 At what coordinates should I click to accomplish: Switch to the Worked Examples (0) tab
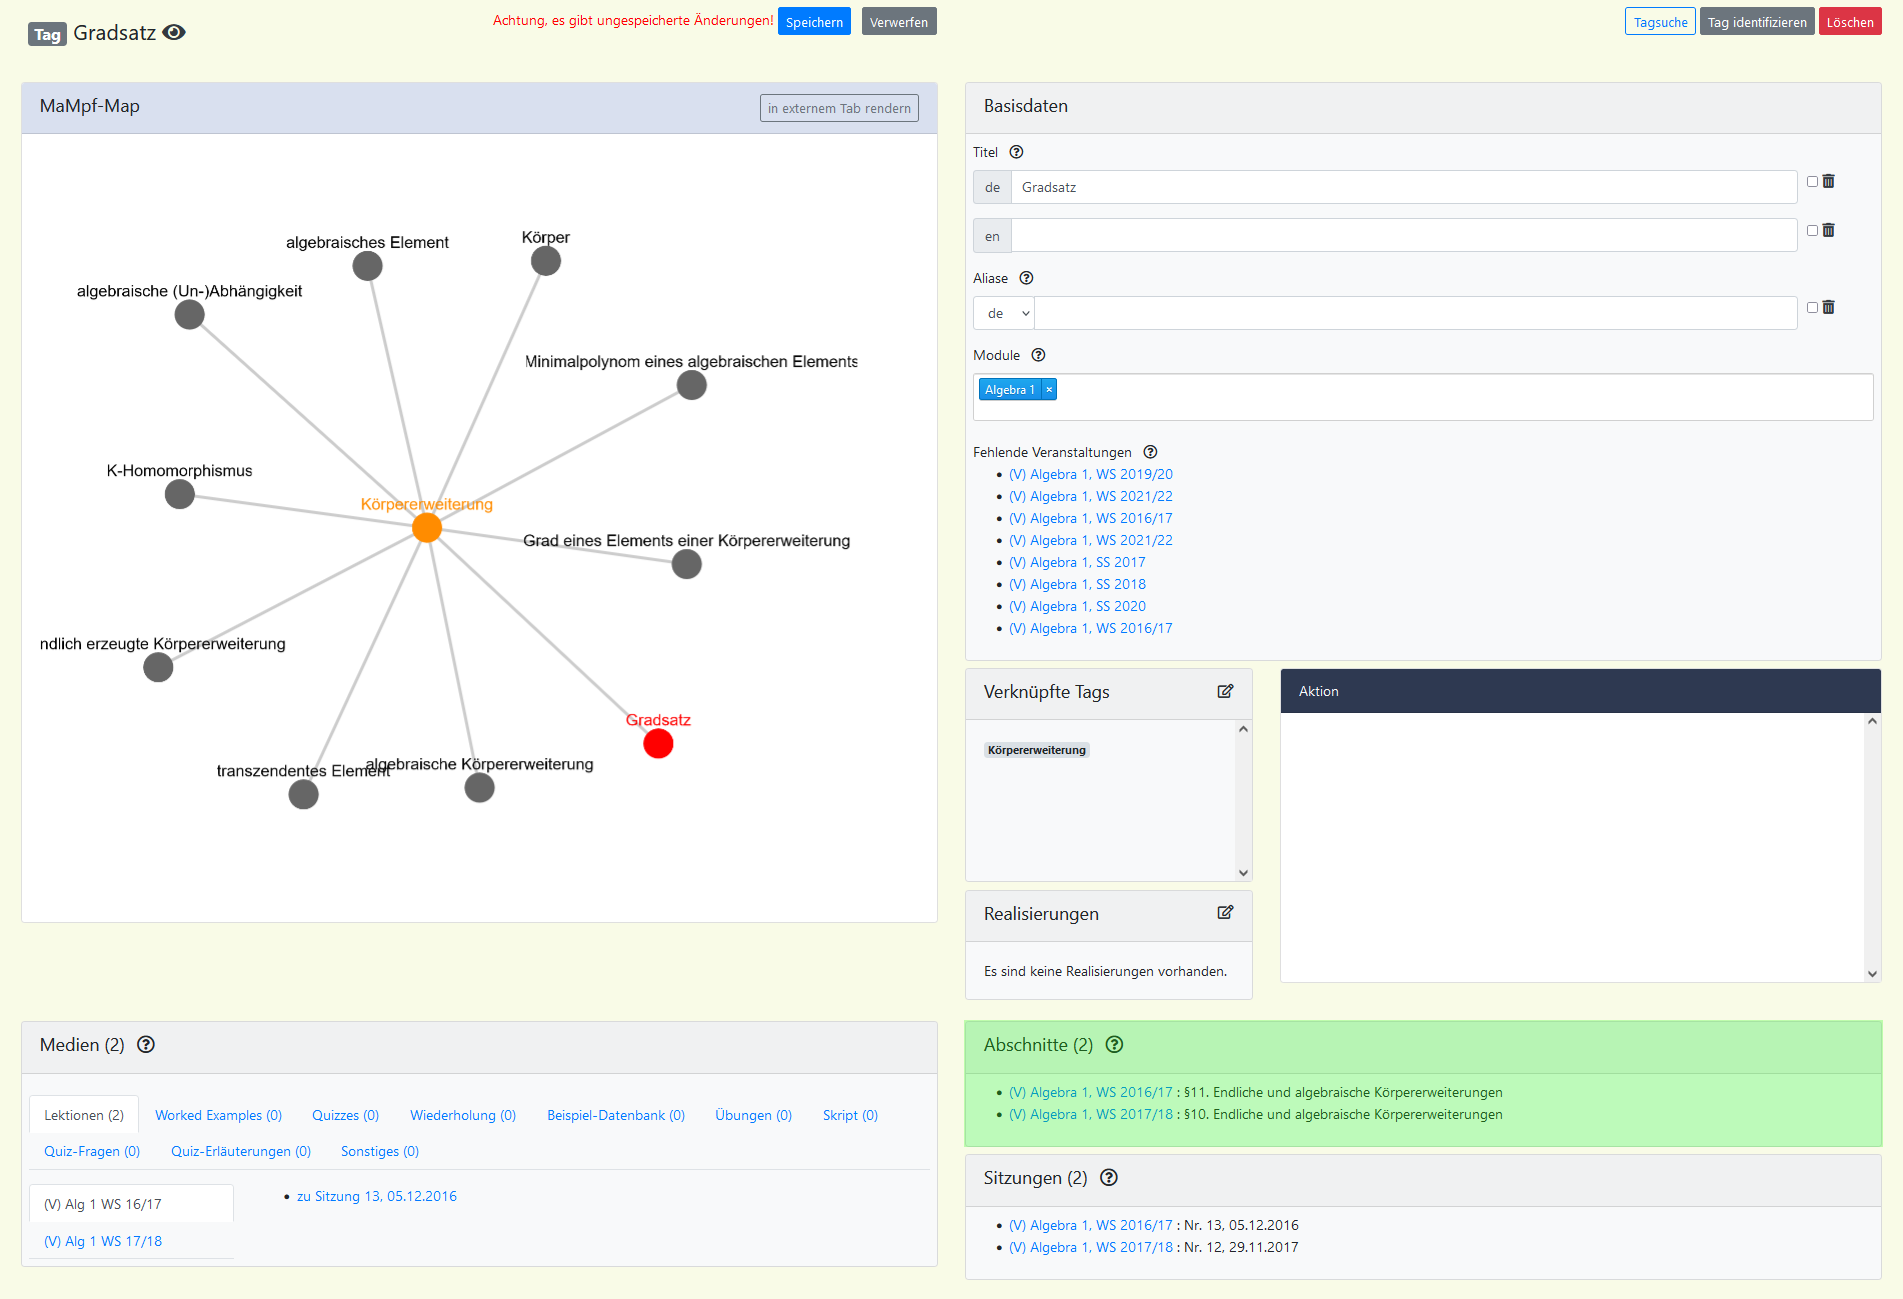pos(218,1115)
